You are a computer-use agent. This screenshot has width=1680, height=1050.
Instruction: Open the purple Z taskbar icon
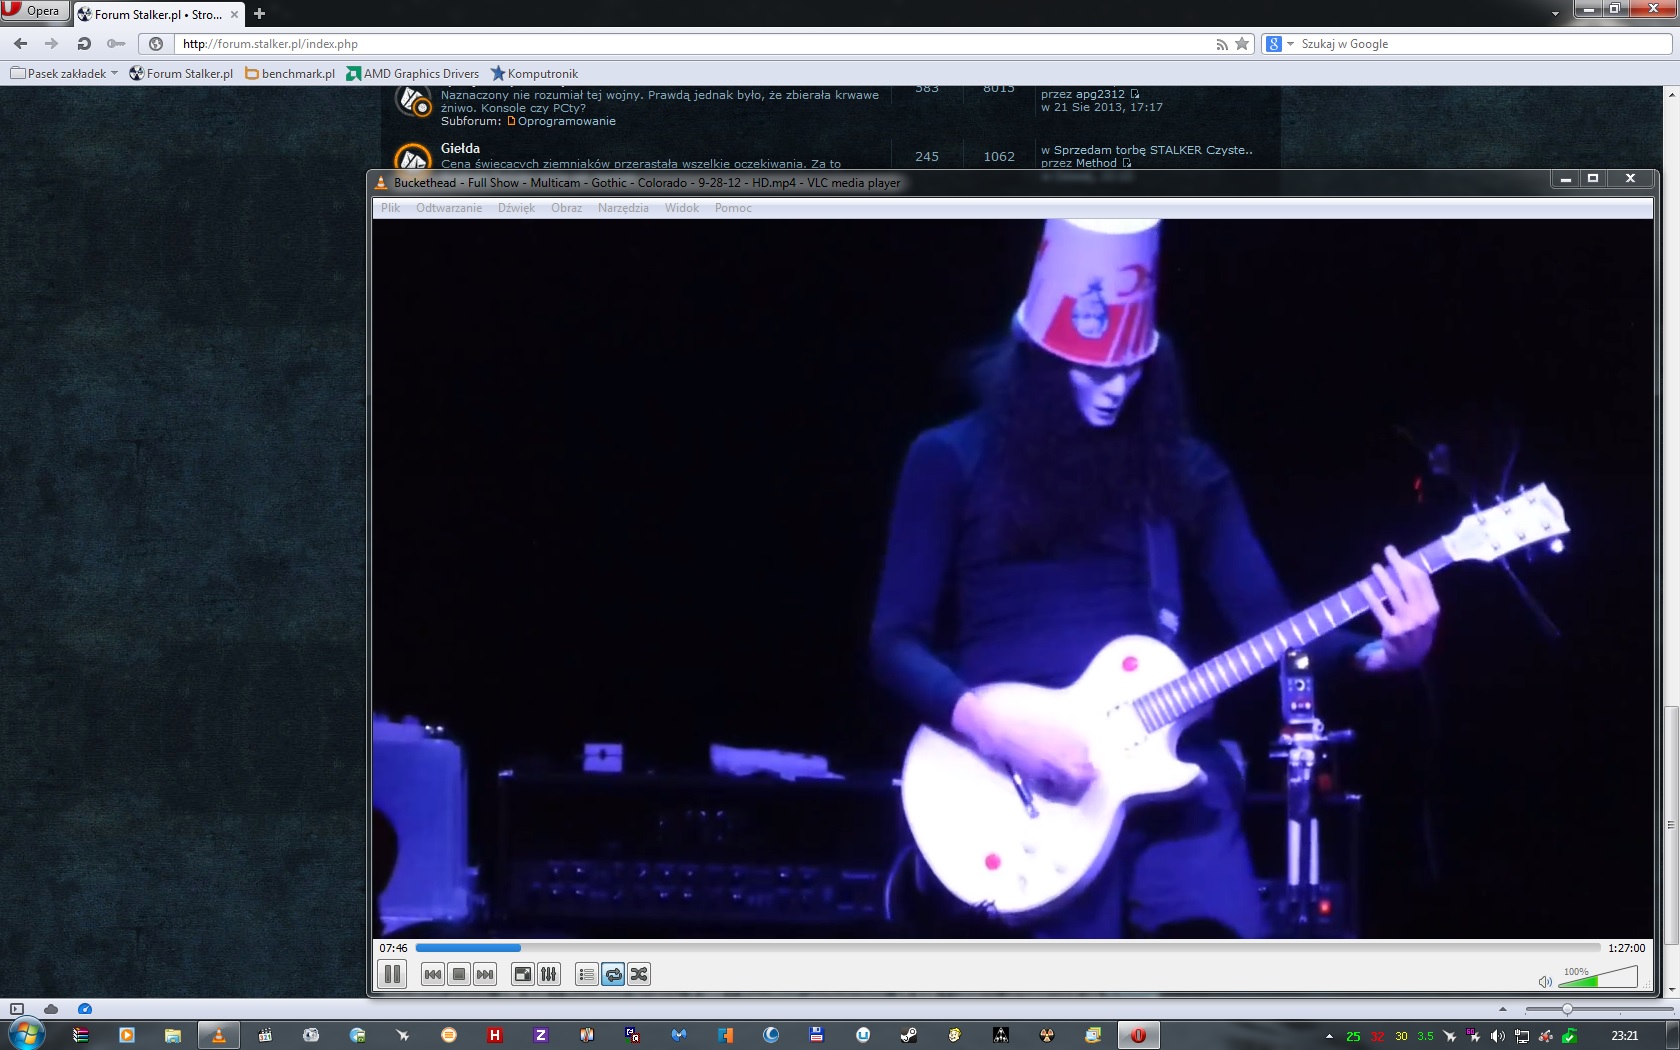coord(541,1035)
